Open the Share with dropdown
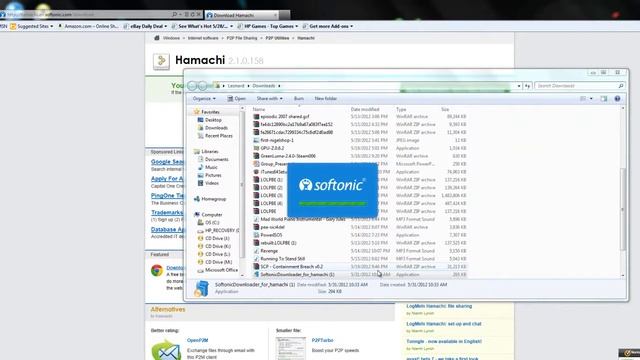This screenshot has height=360, width=640. pos(269,98)
